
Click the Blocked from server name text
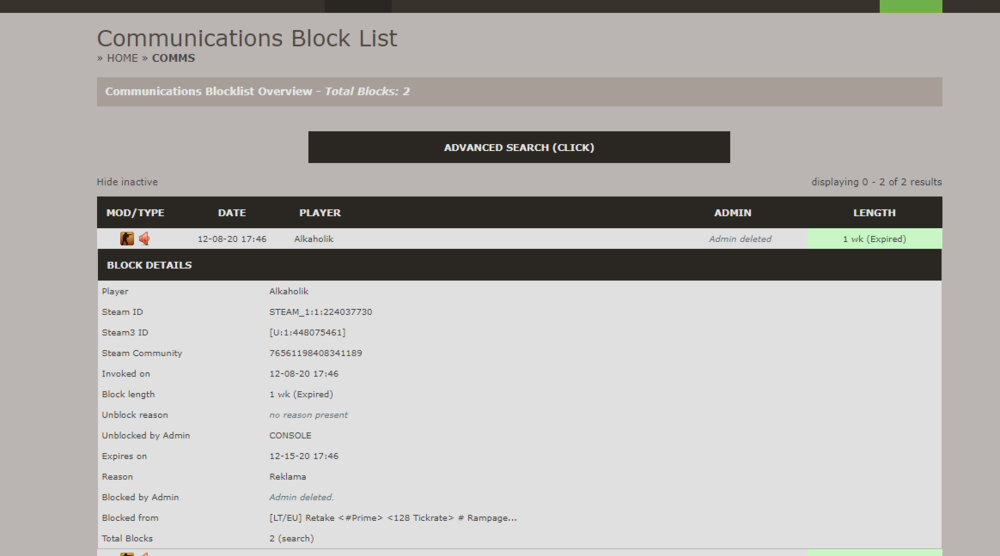pos(392,518)
